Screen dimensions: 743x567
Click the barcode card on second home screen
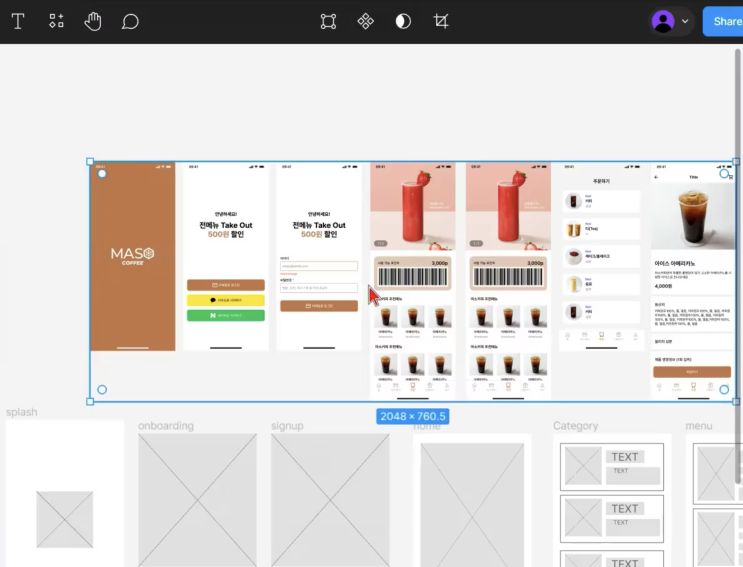coord(508,273)
